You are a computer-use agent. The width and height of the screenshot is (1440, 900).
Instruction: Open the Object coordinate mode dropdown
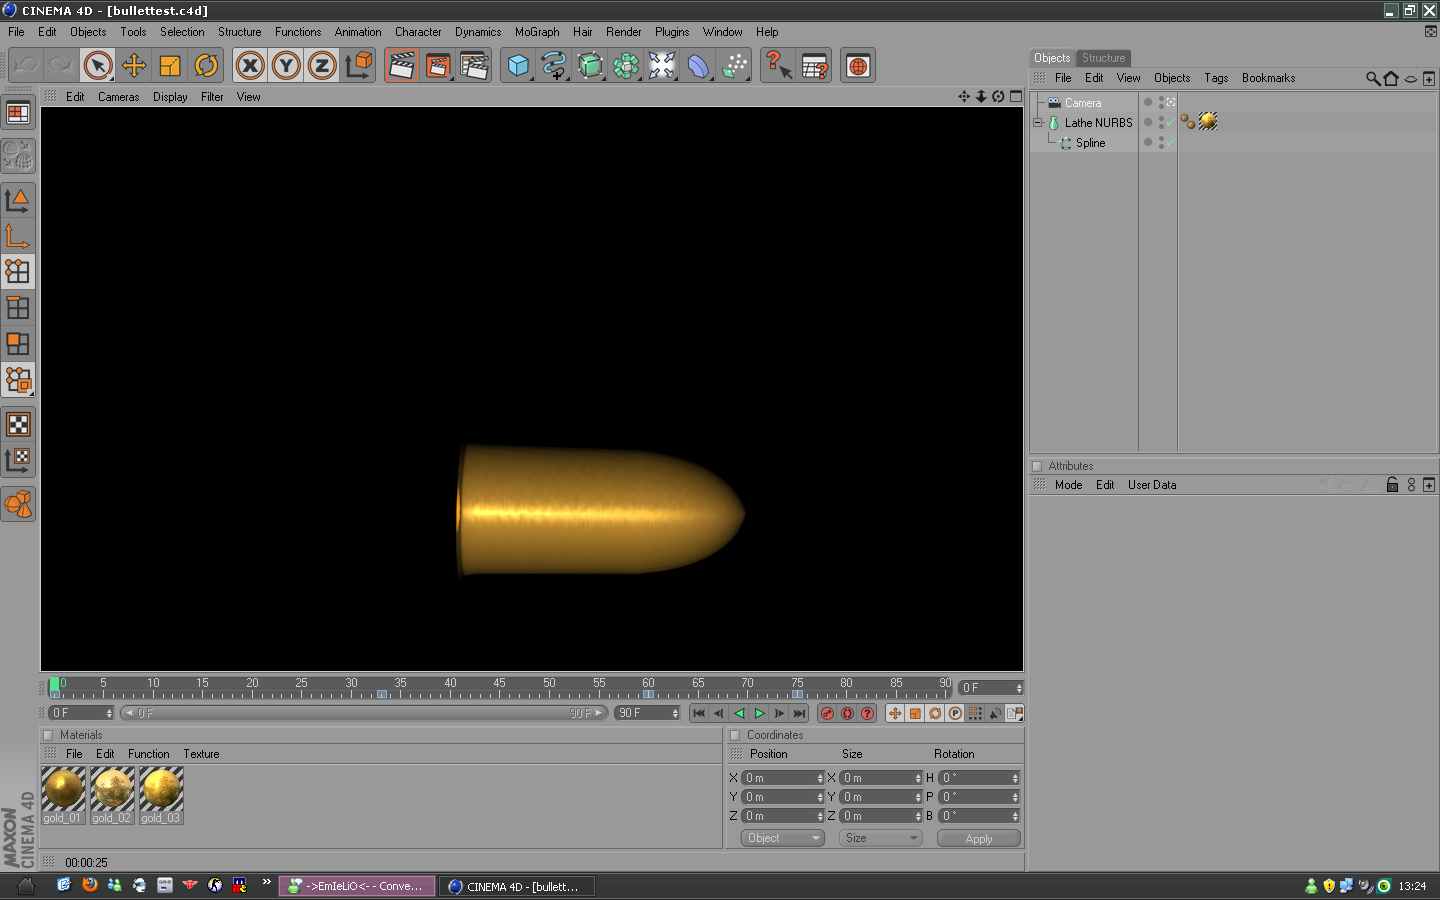click(783, 838)
